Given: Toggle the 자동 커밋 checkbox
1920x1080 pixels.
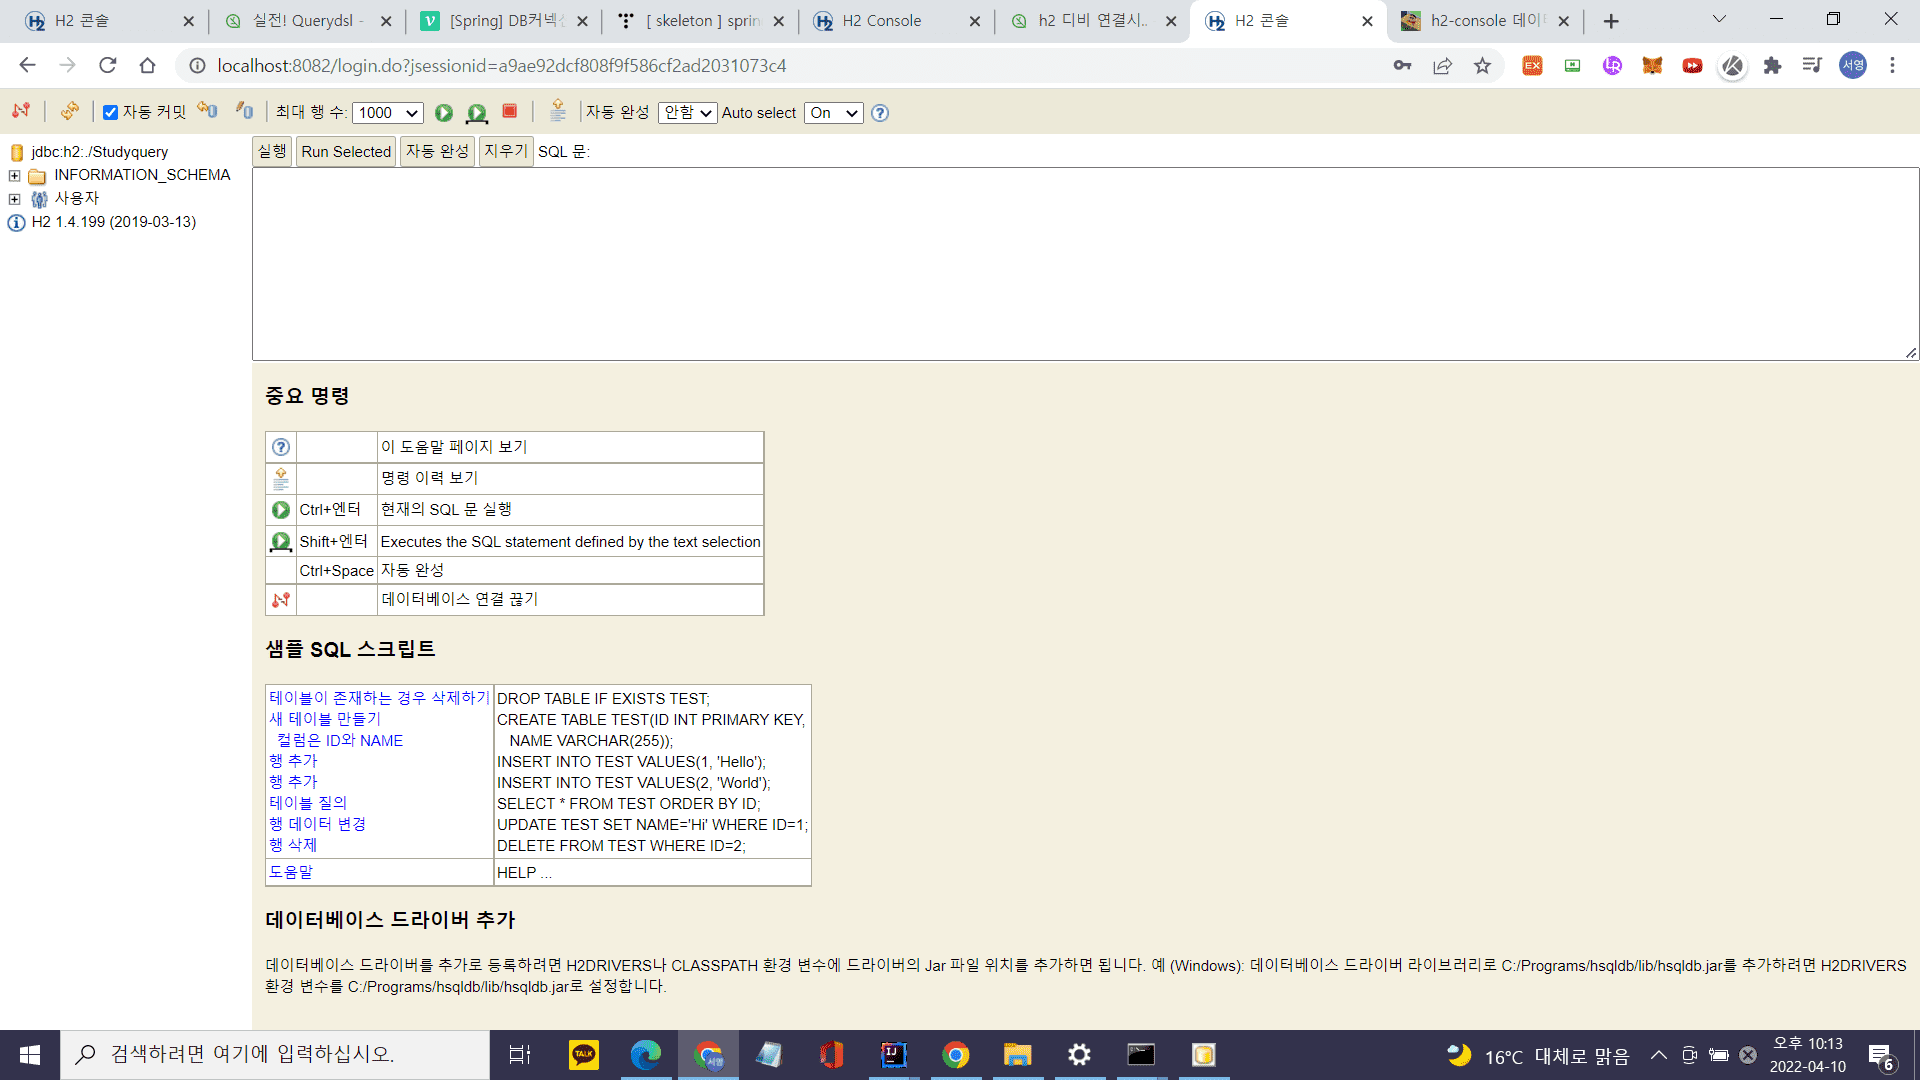Looking at the screenshot, I should point(111,113).
